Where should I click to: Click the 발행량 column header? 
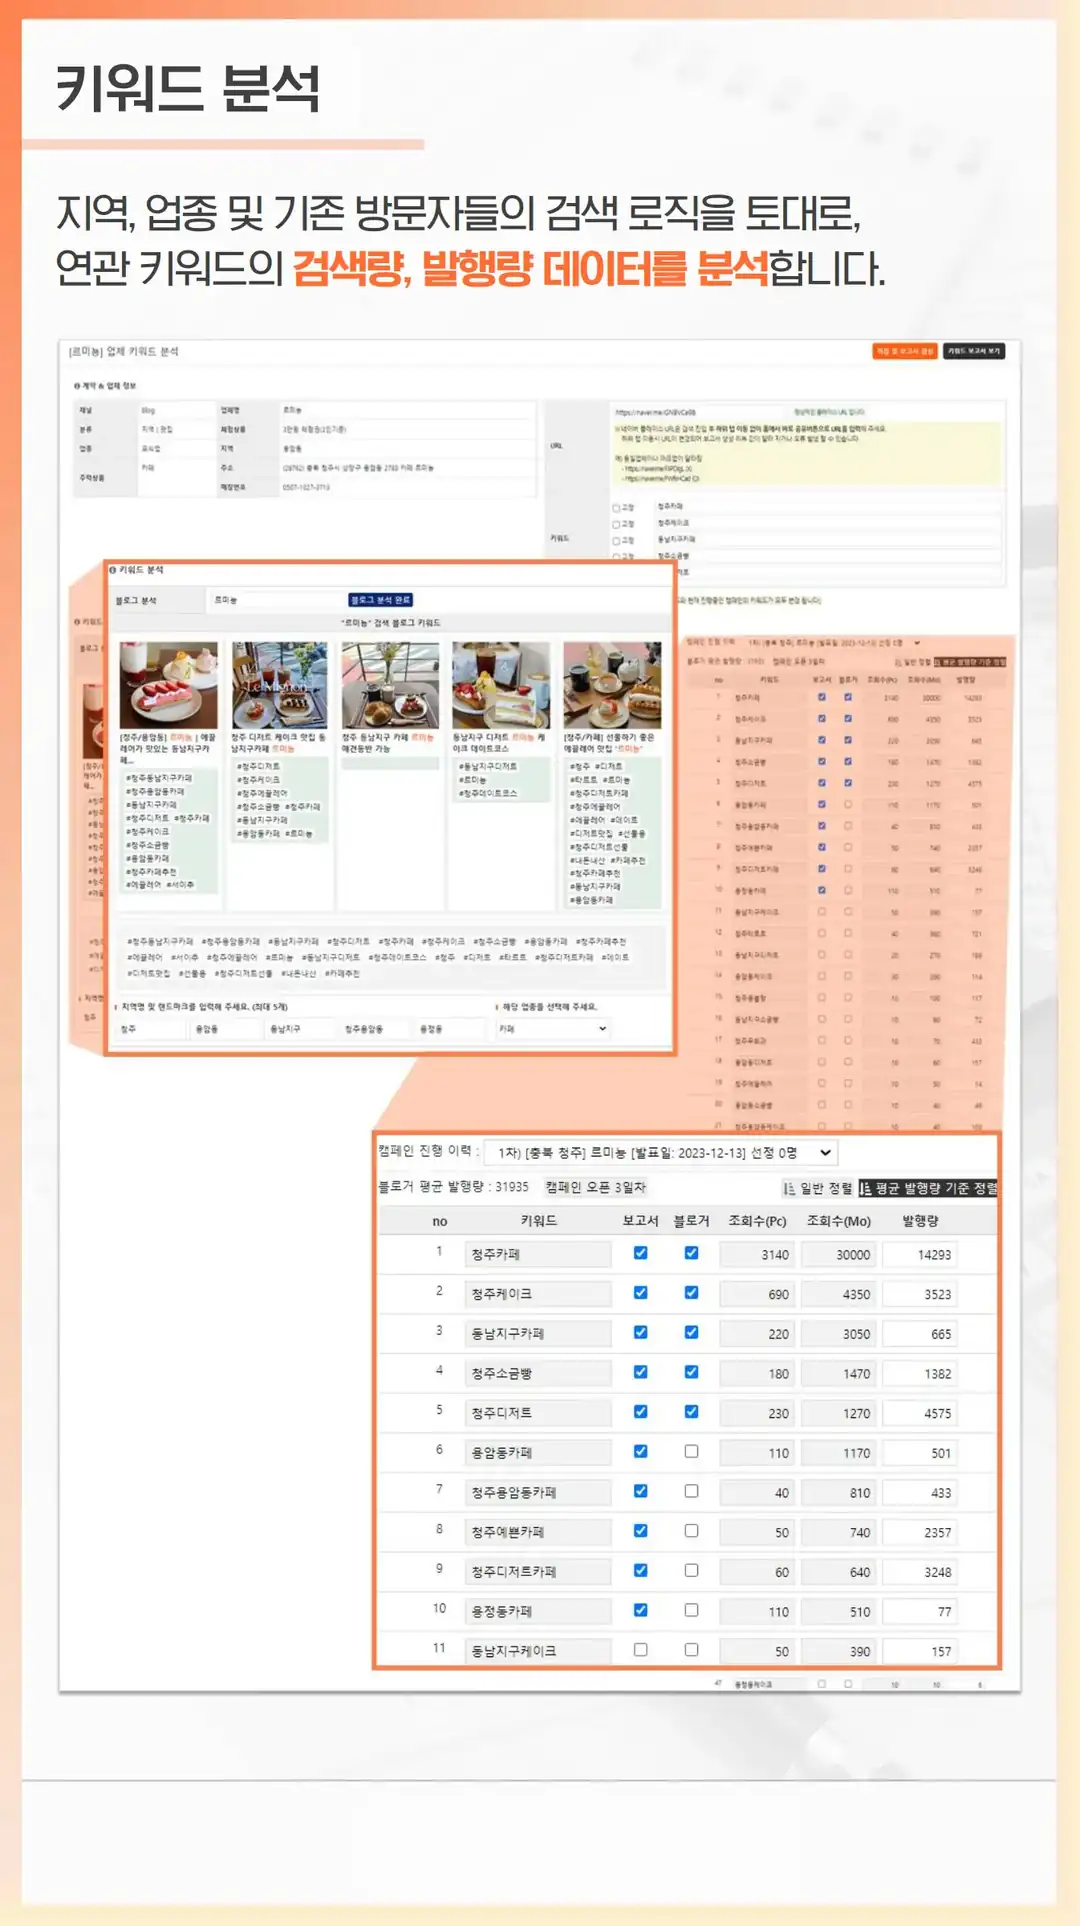coord(920,1221)
